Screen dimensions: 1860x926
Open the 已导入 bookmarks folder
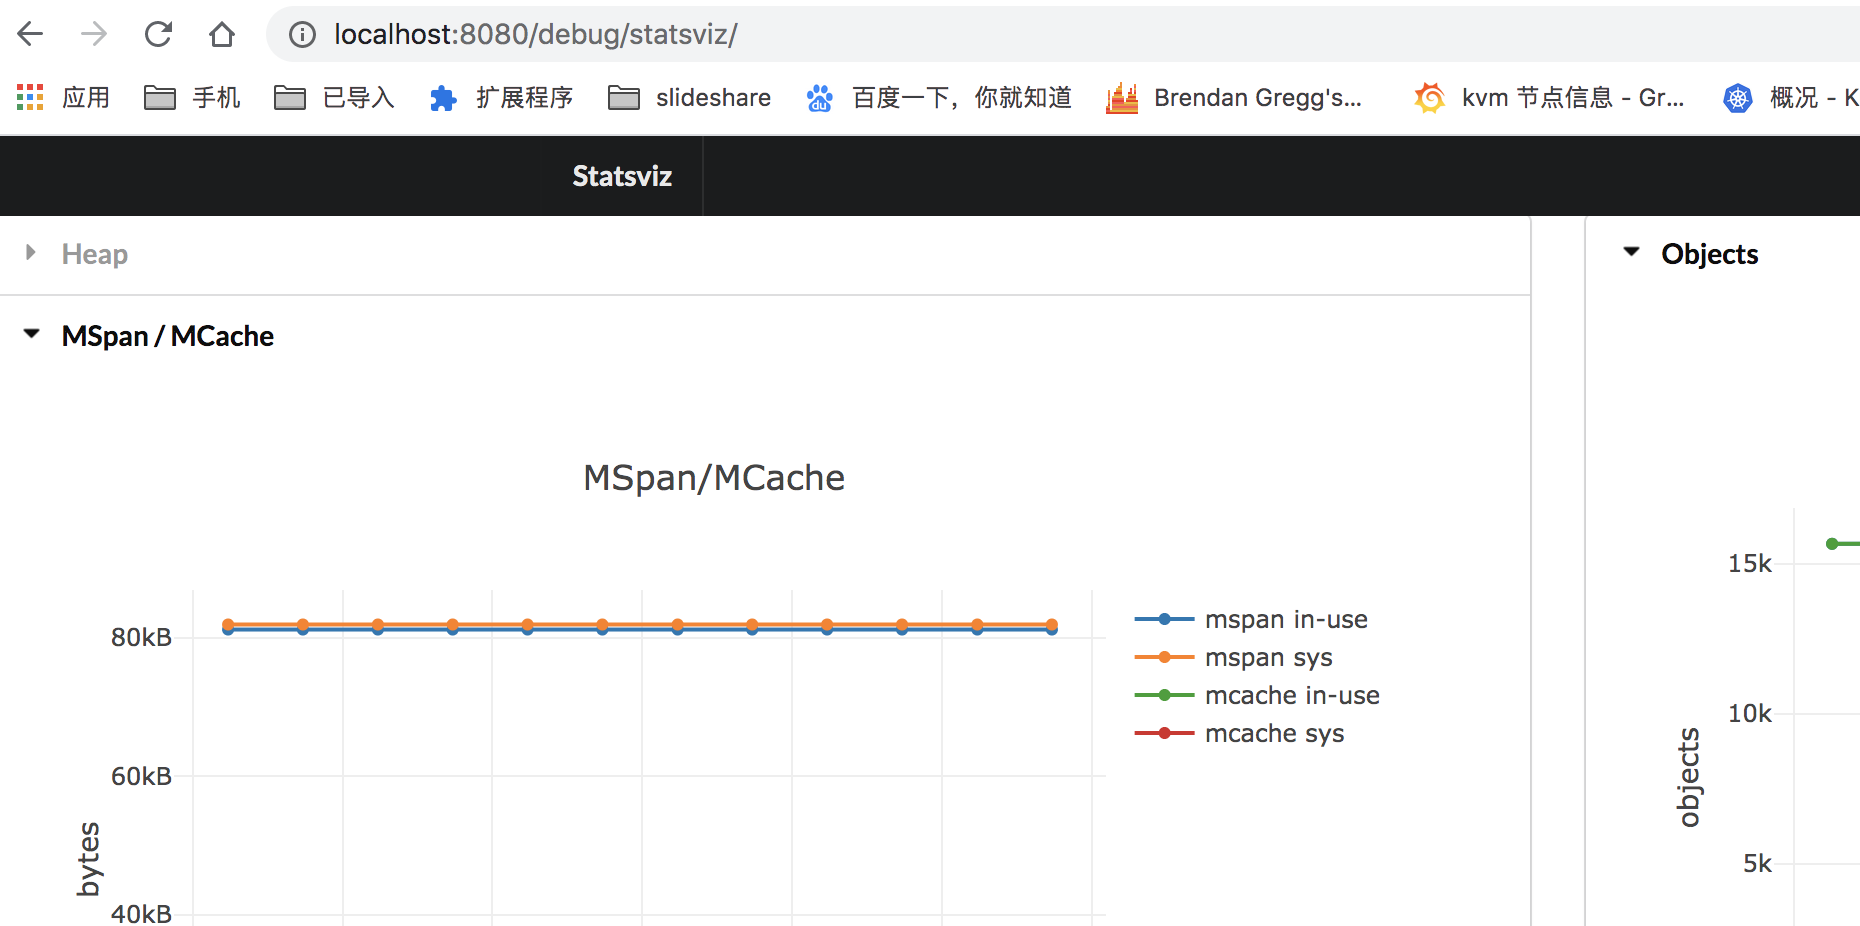pyautogui.click(x=334, y=97)
